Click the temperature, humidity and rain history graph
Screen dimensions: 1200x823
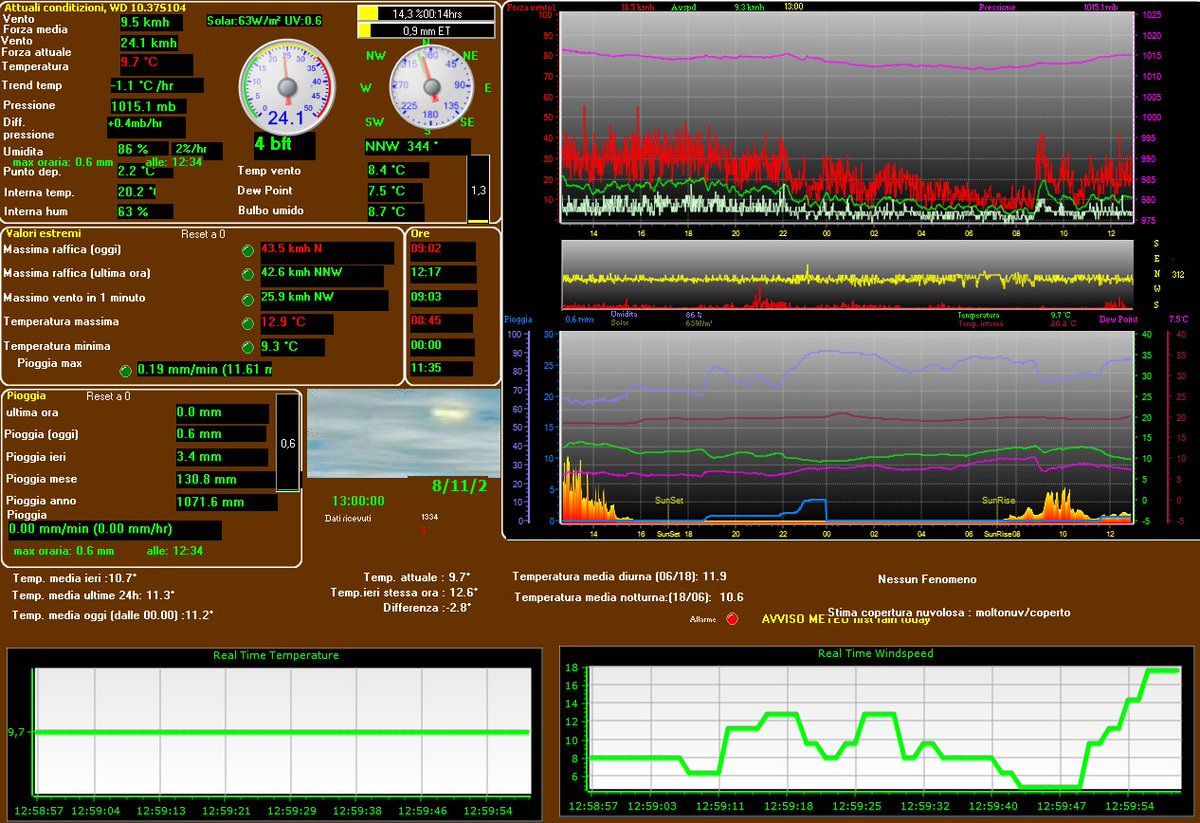coord(846,427)
